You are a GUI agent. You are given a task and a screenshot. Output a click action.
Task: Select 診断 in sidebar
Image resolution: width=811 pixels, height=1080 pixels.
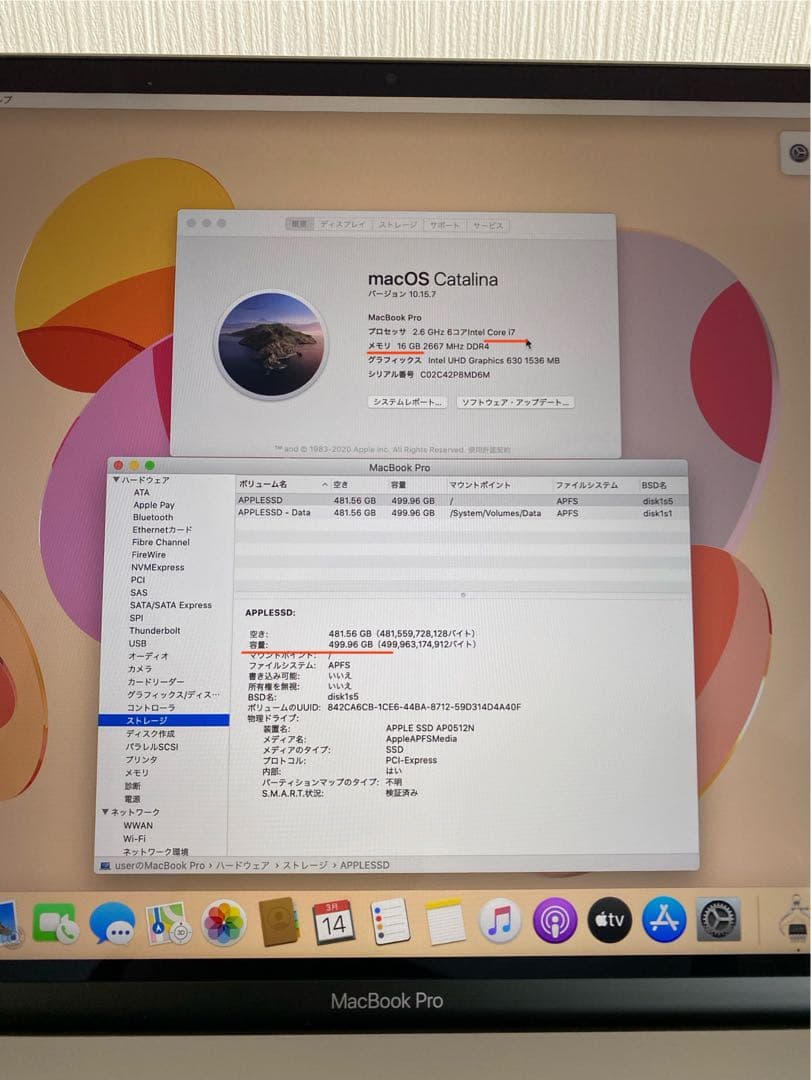pos(132,786)
